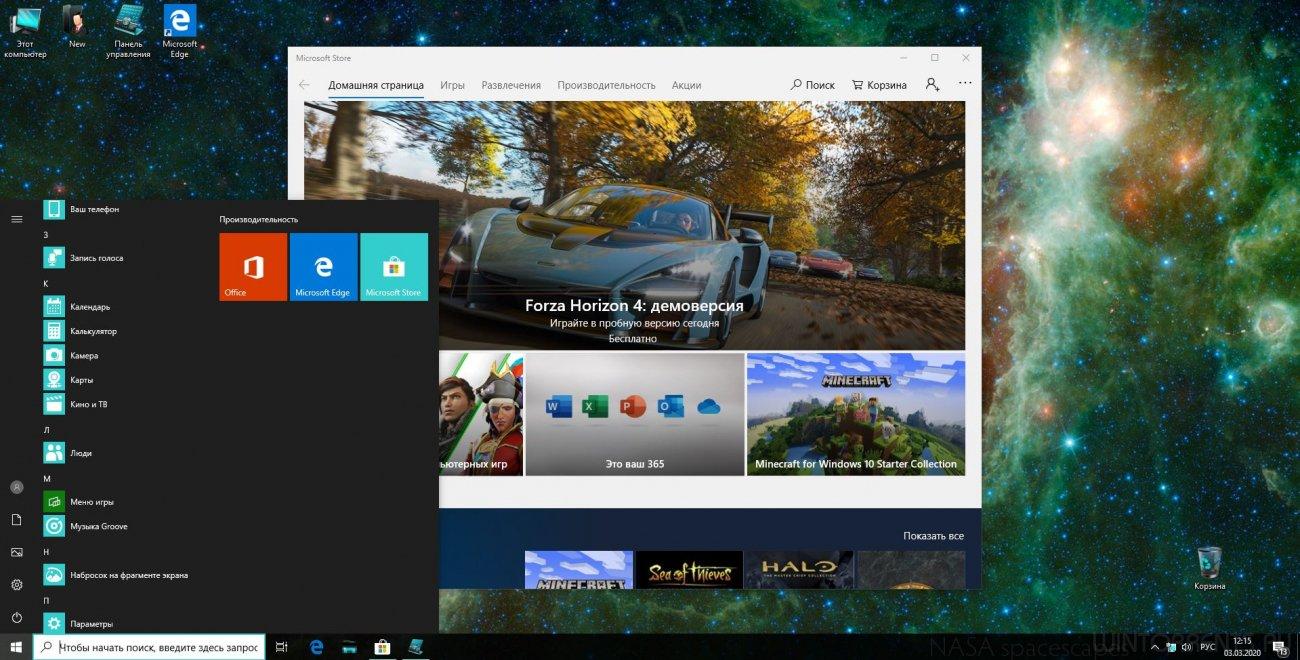Open Edge from the taskbar
1300x660 pixels.
(316, 647)
